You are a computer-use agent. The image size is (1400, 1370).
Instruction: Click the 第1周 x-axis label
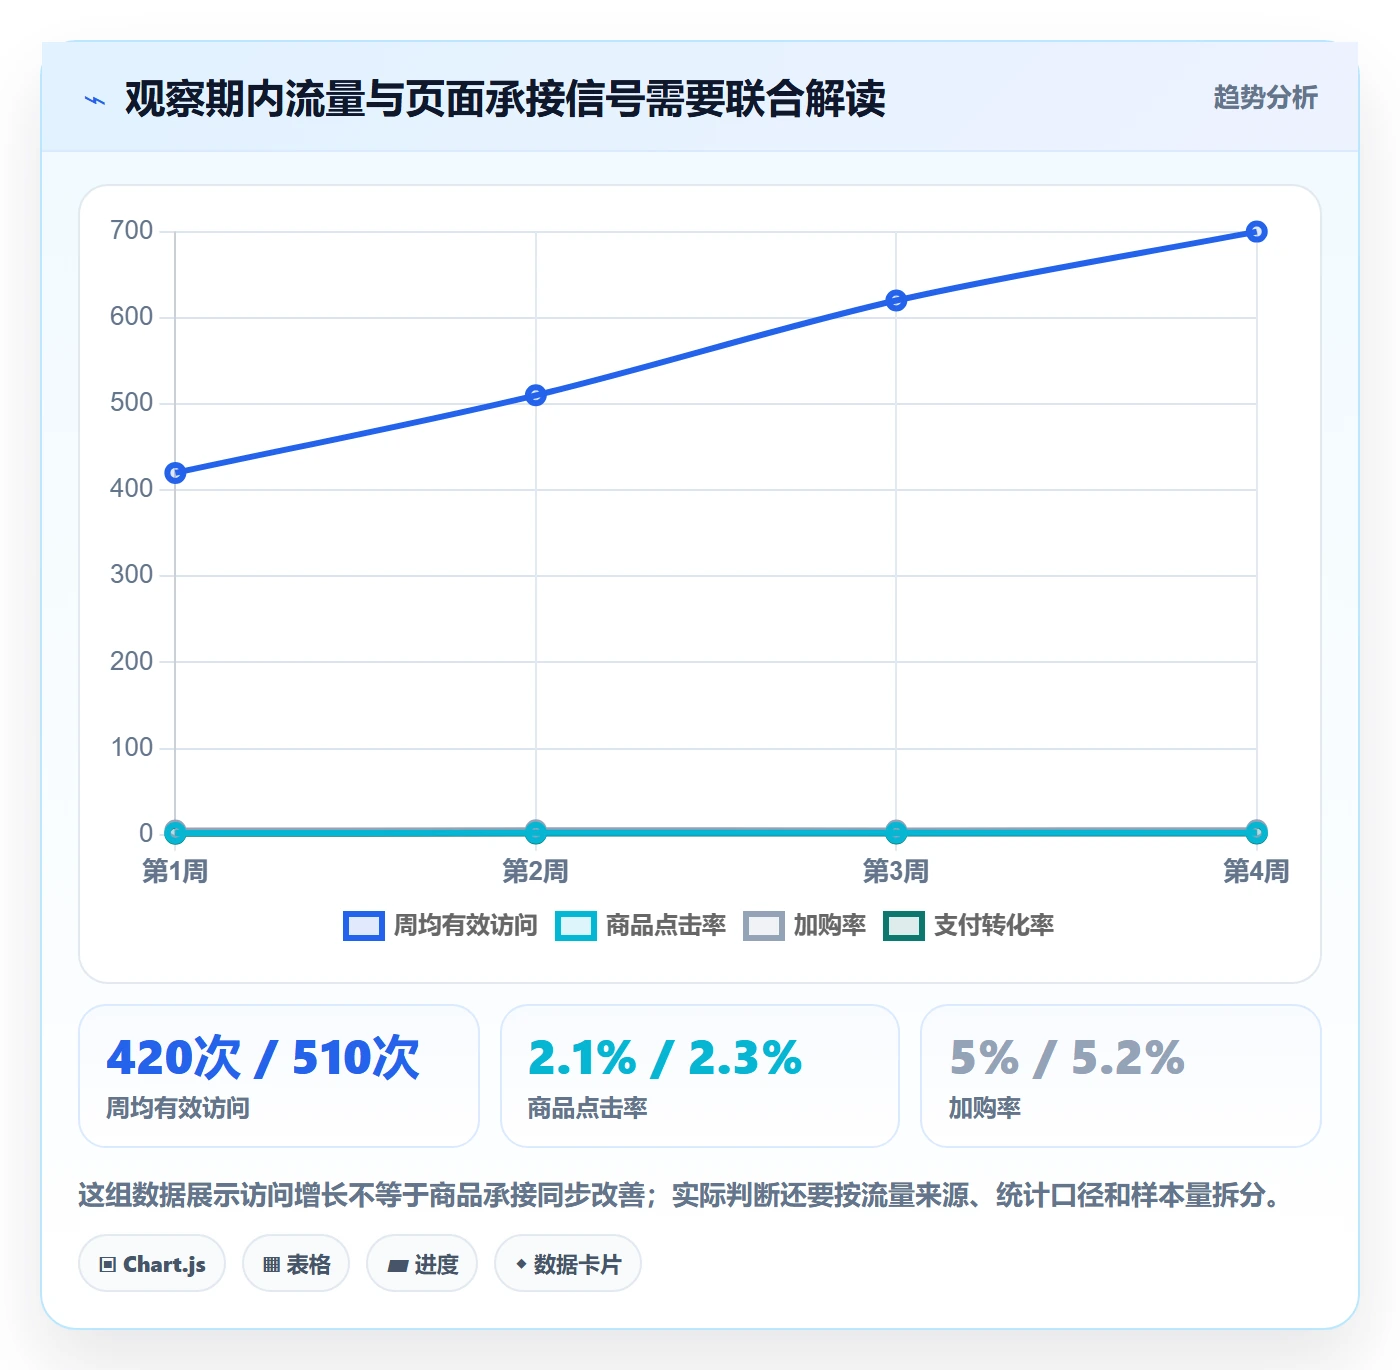(x=175, y=871)
